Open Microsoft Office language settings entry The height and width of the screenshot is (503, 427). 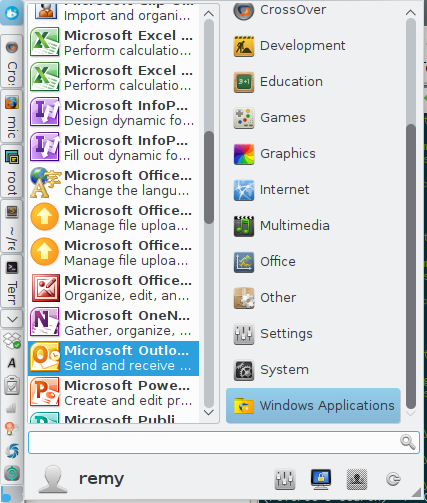click(114, 183)
